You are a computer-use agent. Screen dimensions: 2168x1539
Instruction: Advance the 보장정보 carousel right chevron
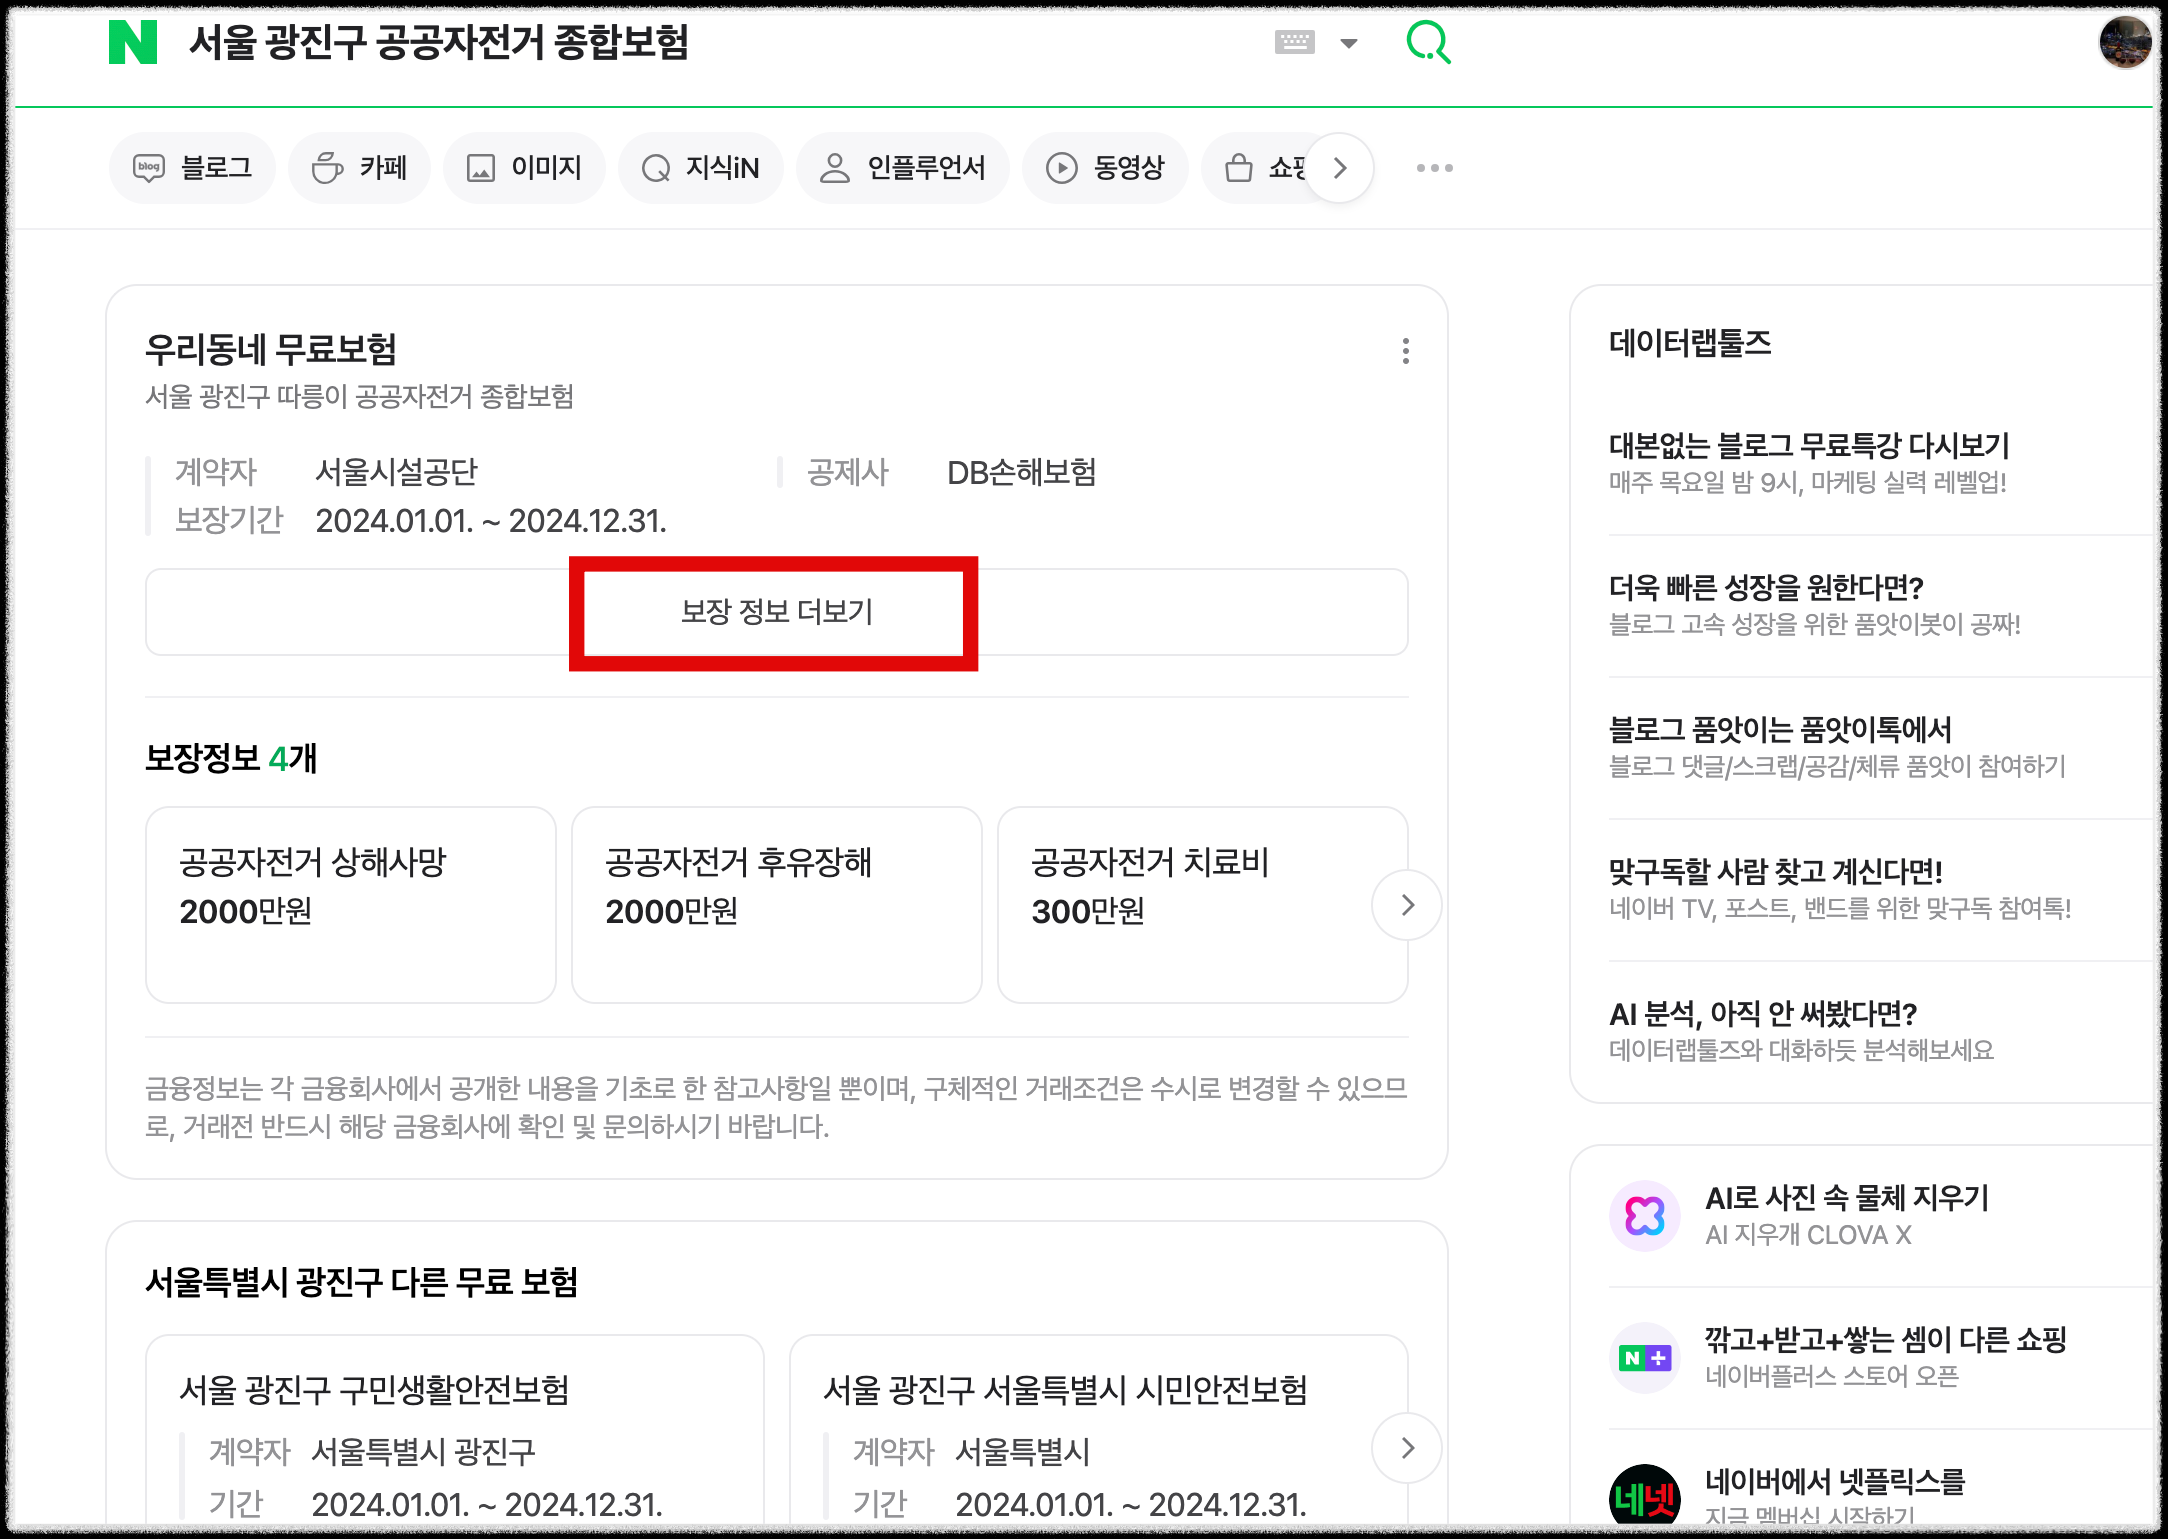pyautogui.click(x=1407, y=905)
